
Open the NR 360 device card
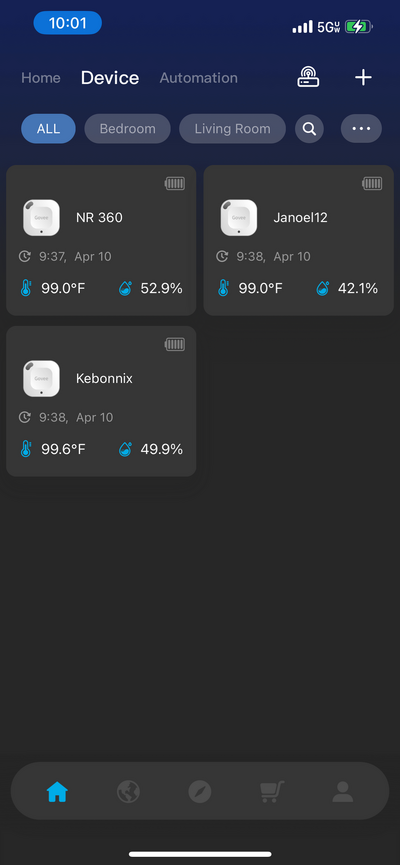pos(101,241)
